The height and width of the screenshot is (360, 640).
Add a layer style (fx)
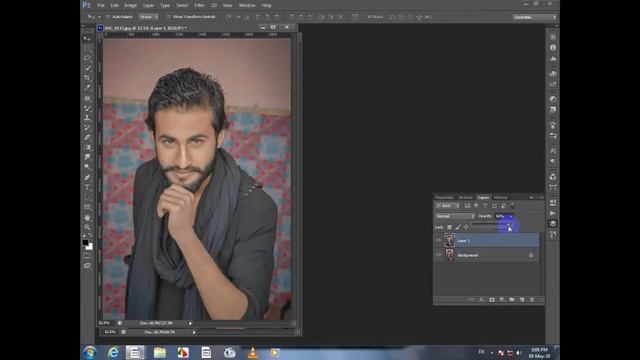pos(482,300)
